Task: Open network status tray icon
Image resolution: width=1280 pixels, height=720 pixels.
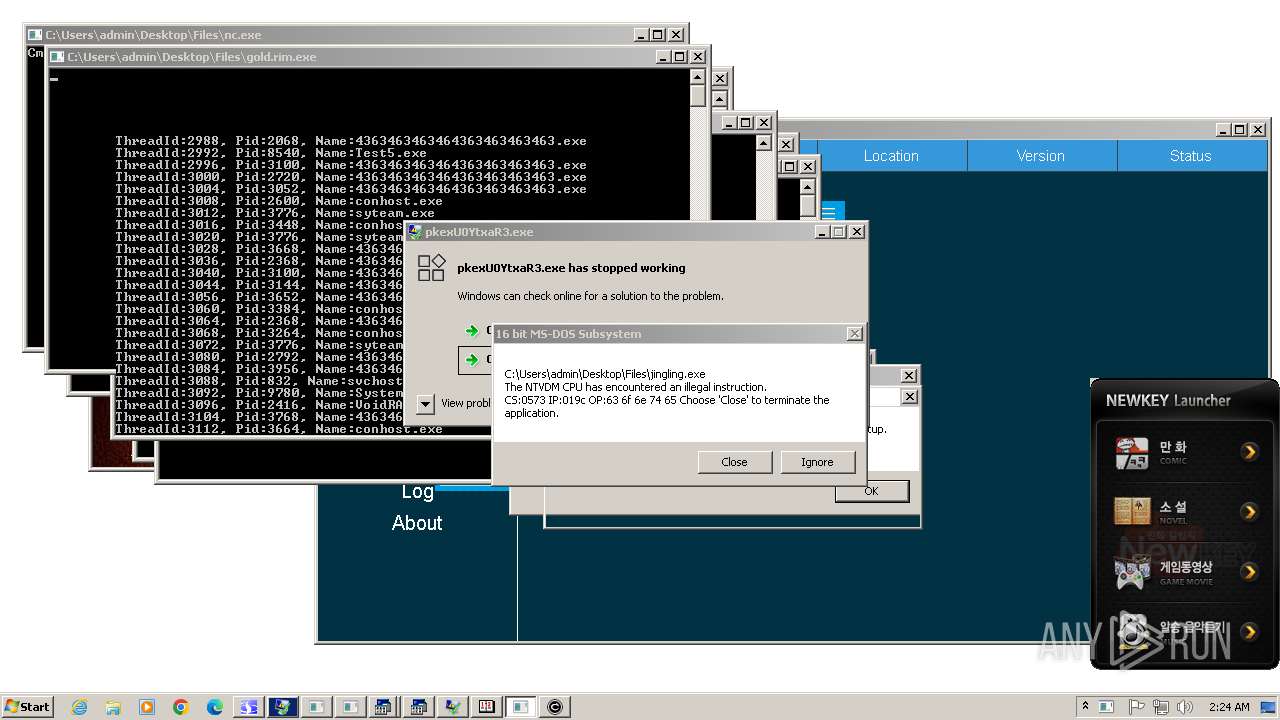Action: (1160, 707)
